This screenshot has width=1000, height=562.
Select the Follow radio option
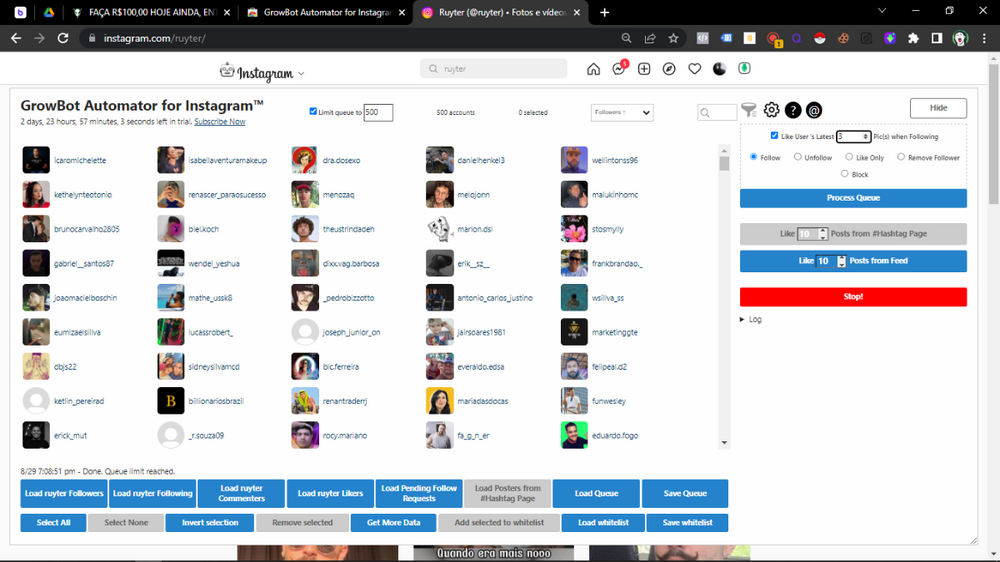753,156
